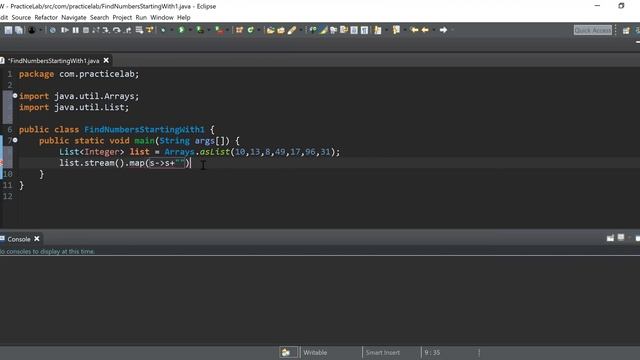Open the Run button dropdown arrow
Viewport: 640px width, 360px height.
point(190,30)
